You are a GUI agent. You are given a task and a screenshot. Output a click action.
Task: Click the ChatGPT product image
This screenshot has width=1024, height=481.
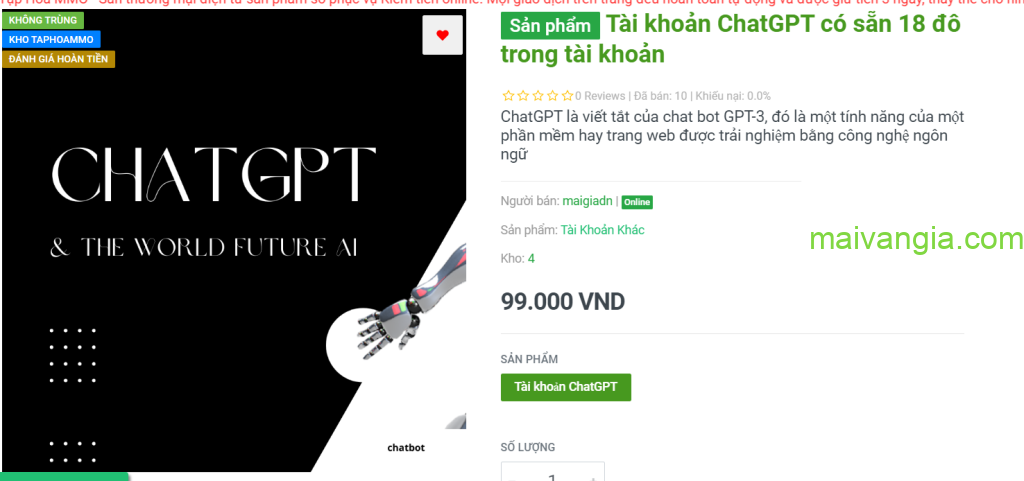click(234, 240)
